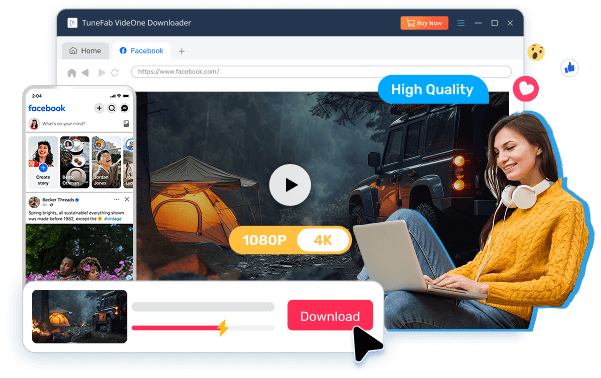Click the red Download button
This screenshot has width=601, height=378.
tap(330, 315)
